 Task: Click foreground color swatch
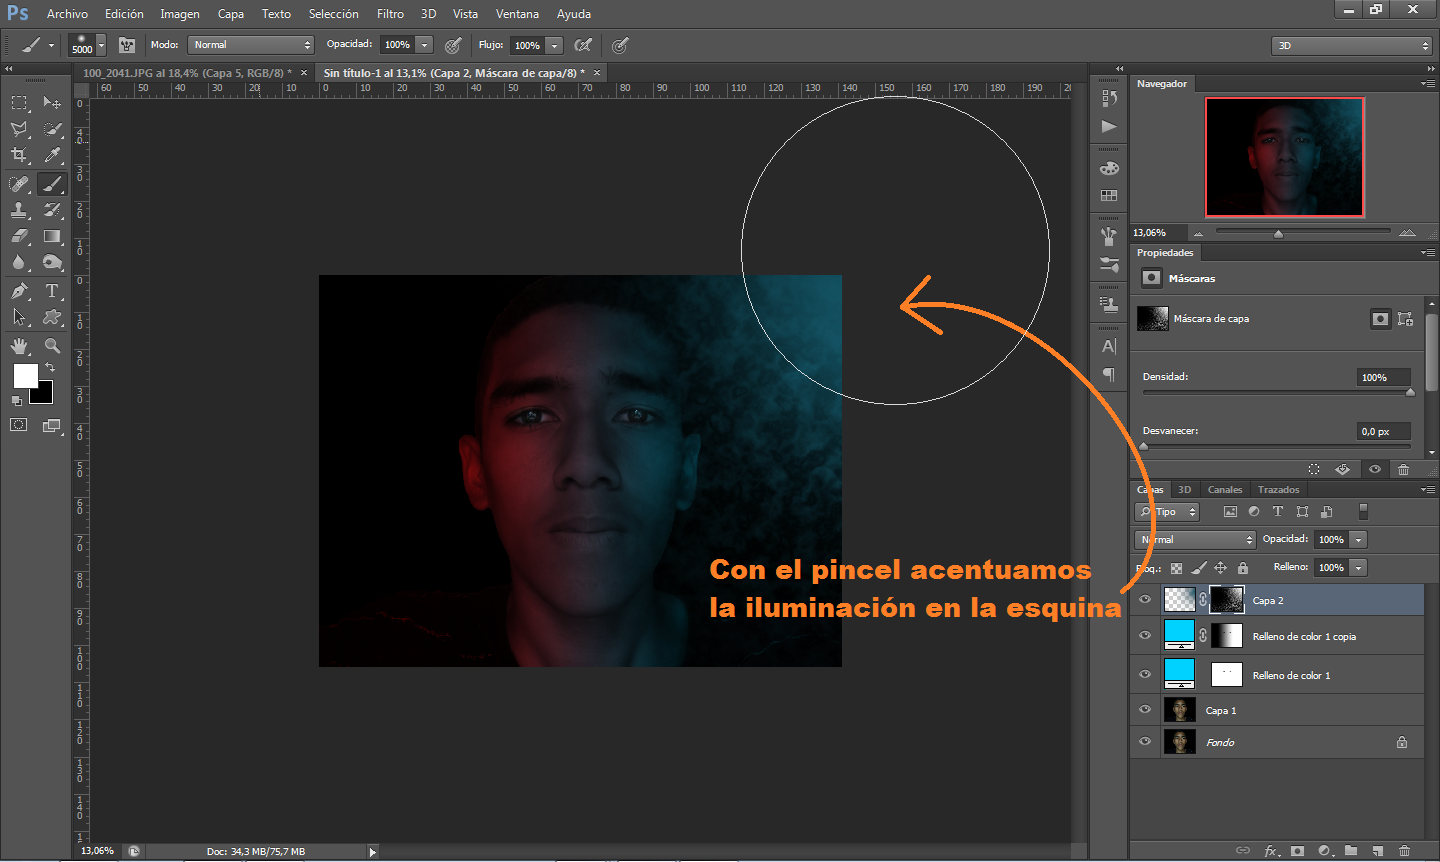(25, 376)
